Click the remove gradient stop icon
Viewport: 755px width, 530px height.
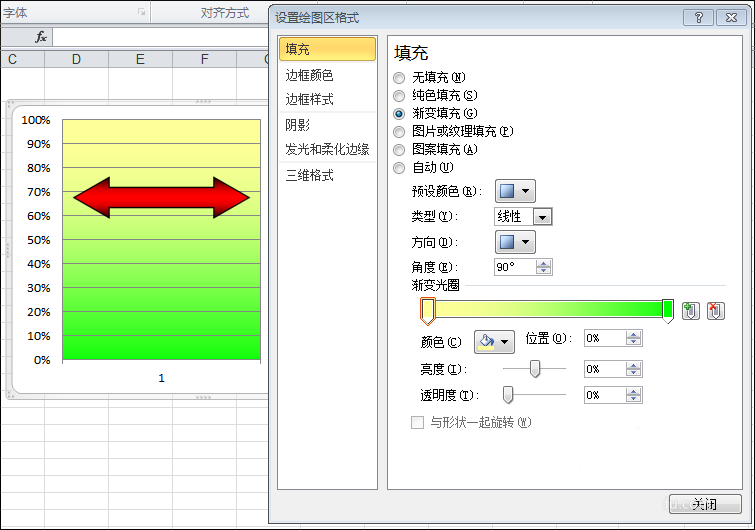716,311
